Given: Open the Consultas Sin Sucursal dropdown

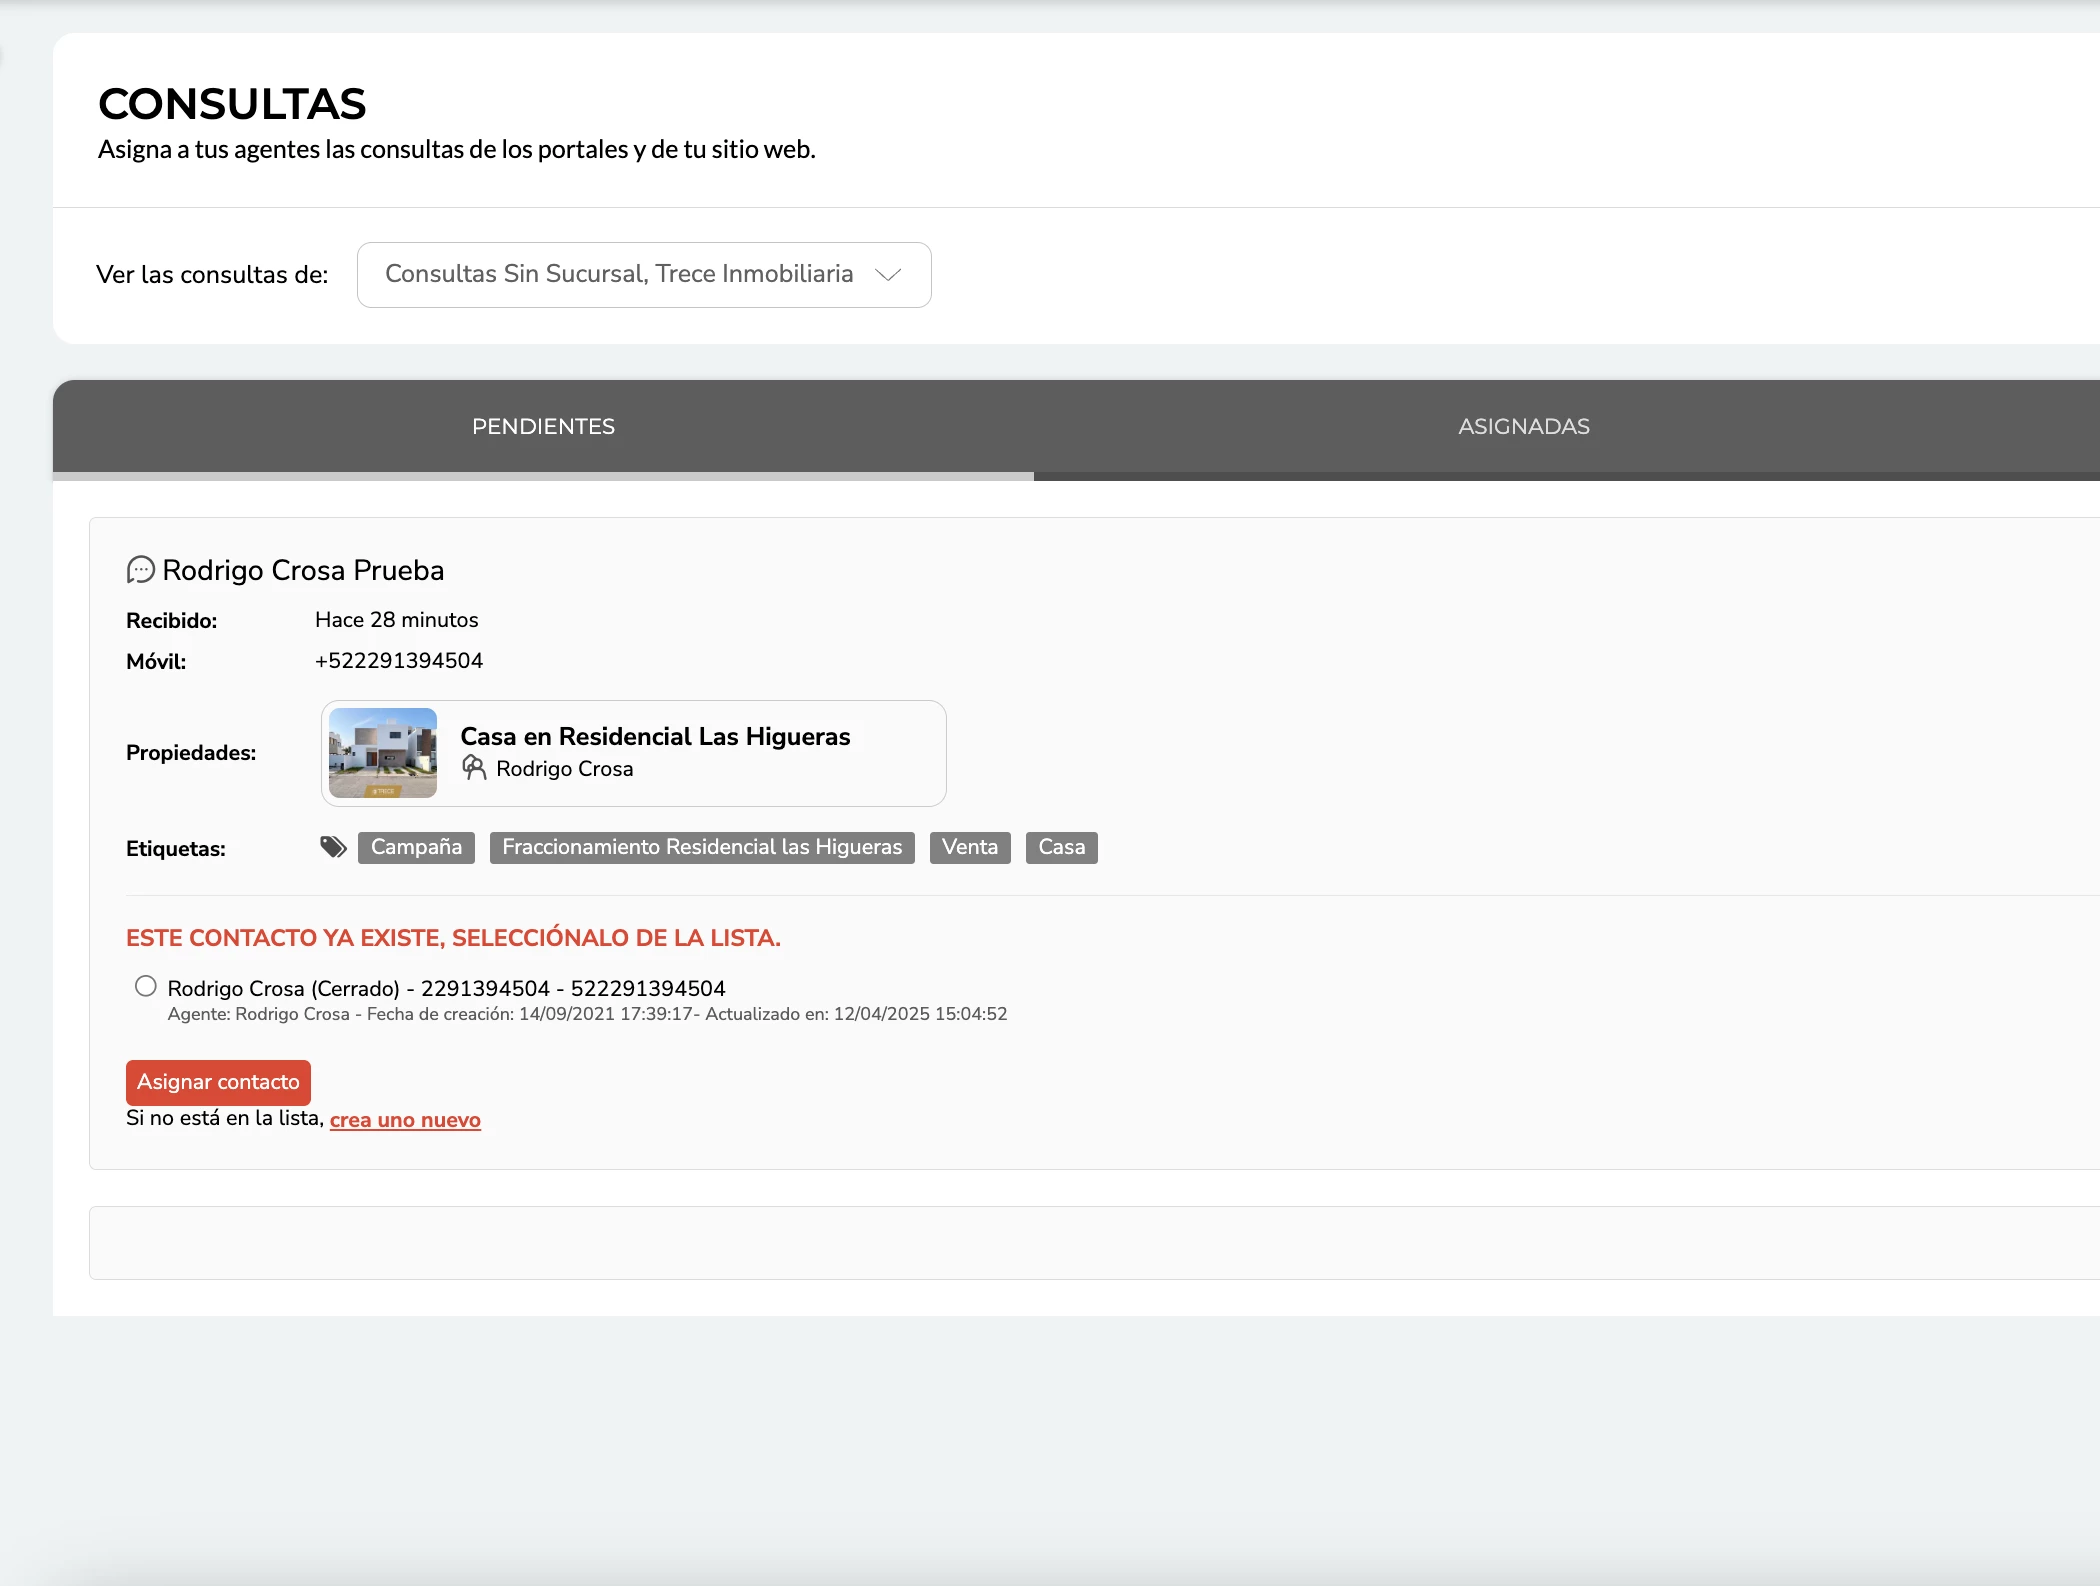Looking at the screenshot, I should tap(619, 275).
